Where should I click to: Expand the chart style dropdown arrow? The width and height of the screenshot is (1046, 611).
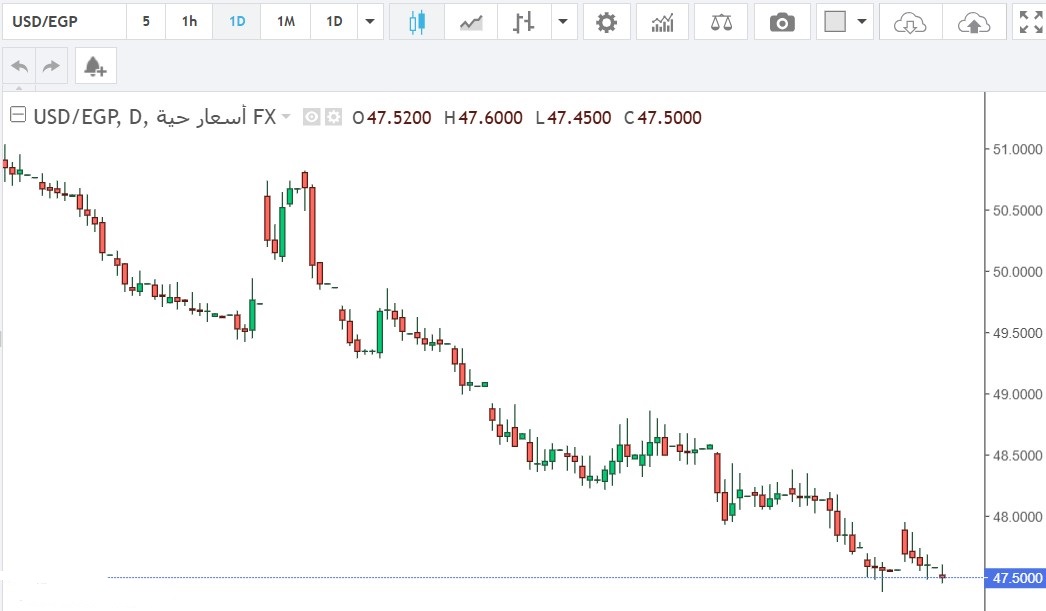pos(565,21)
